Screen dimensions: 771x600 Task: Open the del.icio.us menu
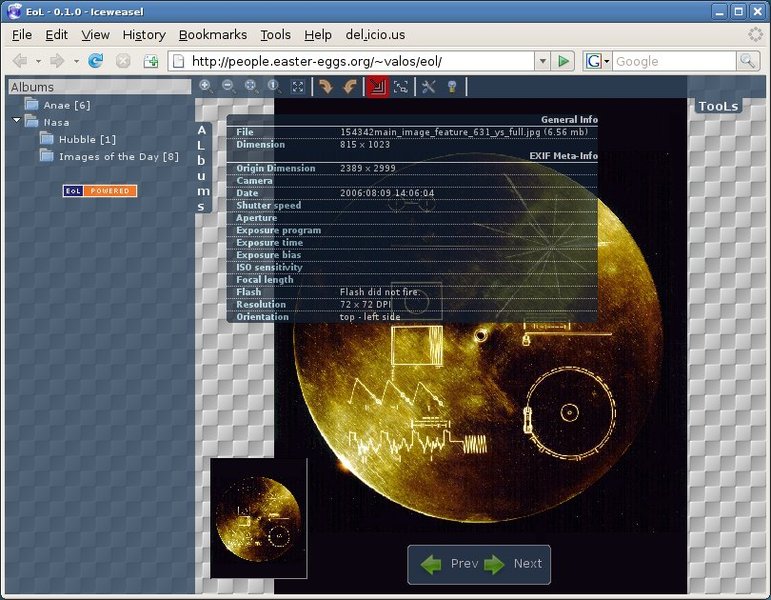[375, 35]
